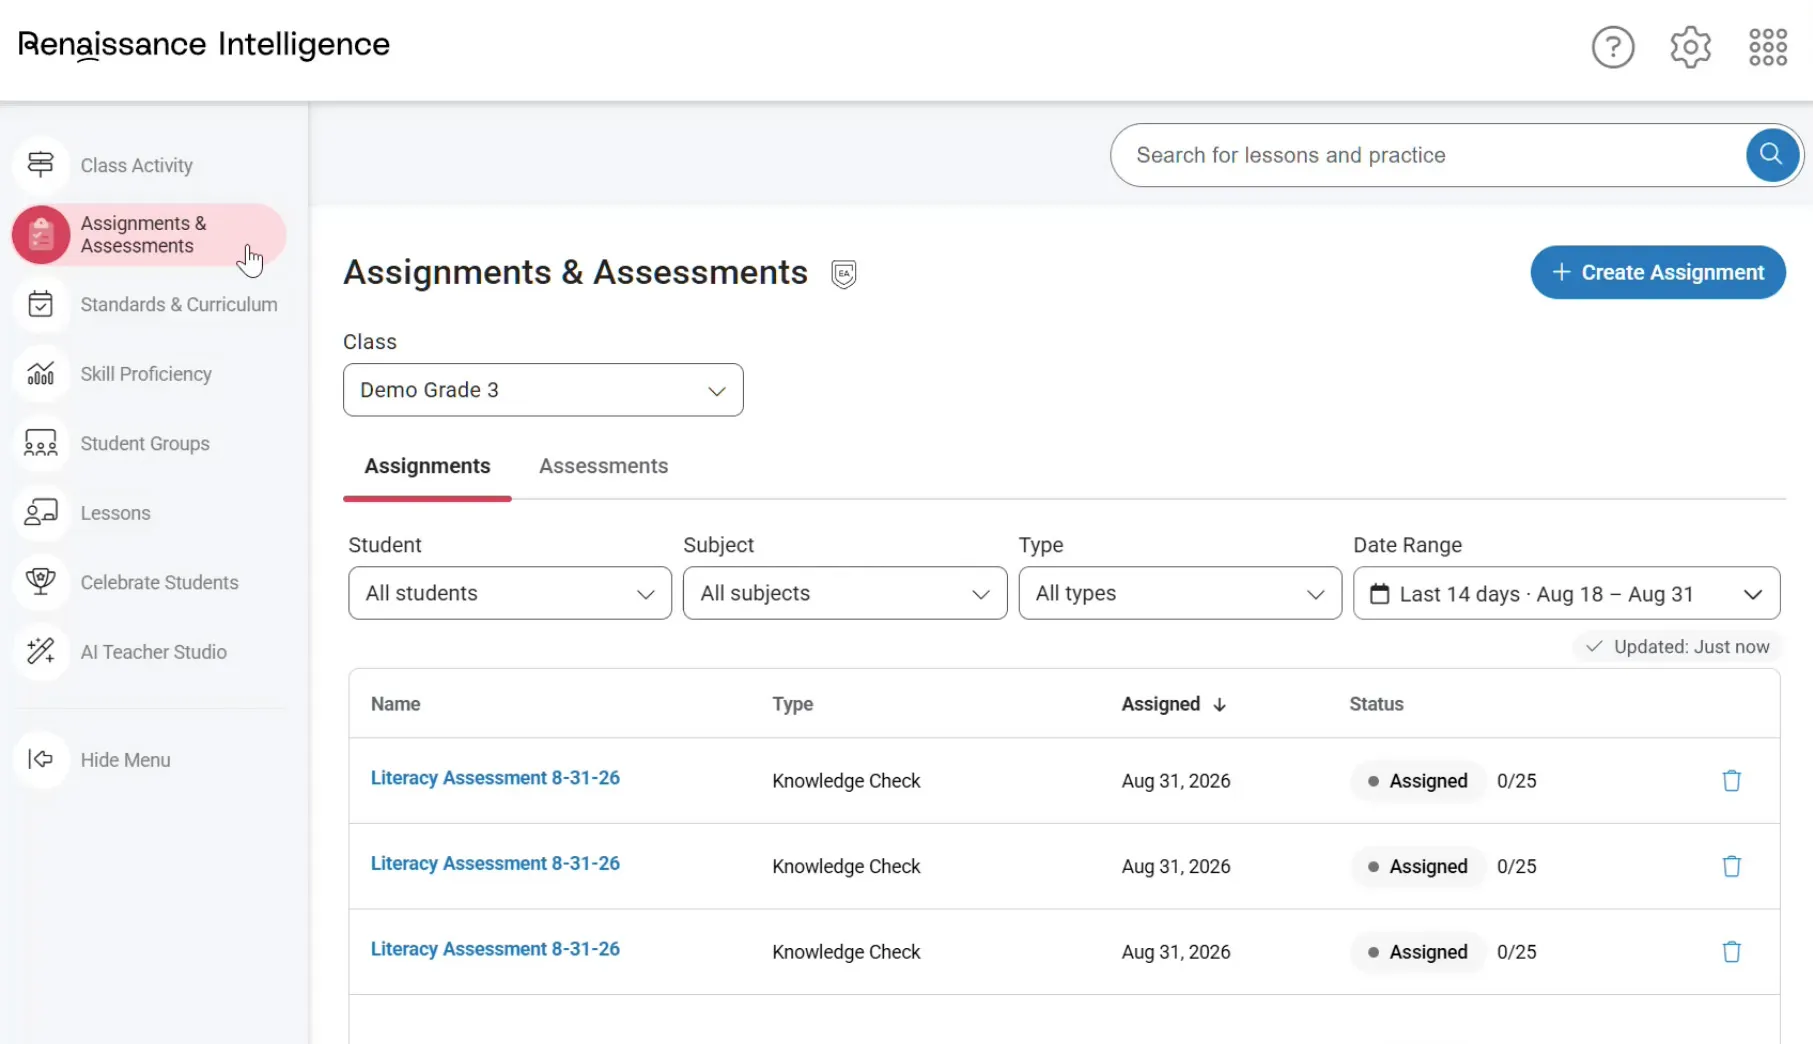This screenshot has height=1044, width=1813.
Task: Click the Student Groups icon
Action: point(41,443)
